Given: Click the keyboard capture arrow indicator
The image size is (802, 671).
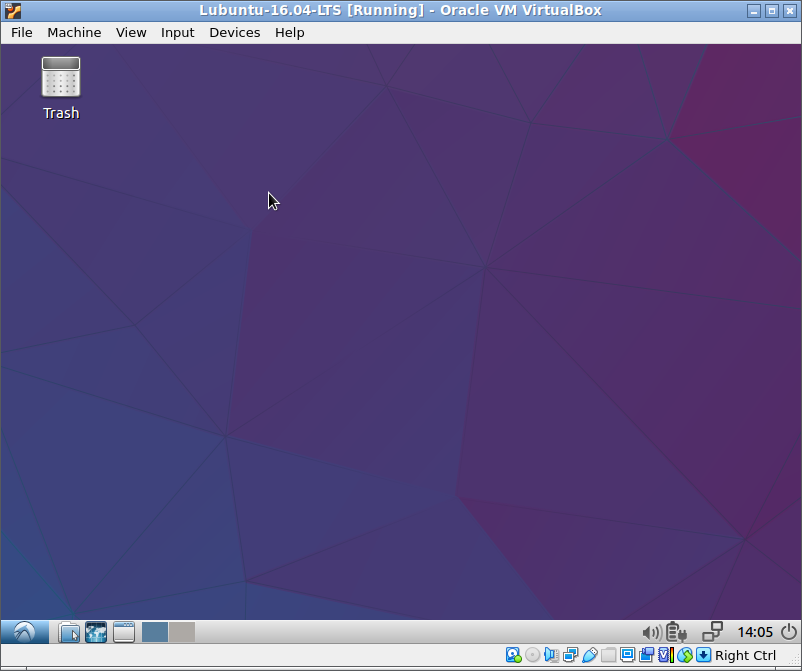Looking at the screenshot, I should (x=704, y=655).
